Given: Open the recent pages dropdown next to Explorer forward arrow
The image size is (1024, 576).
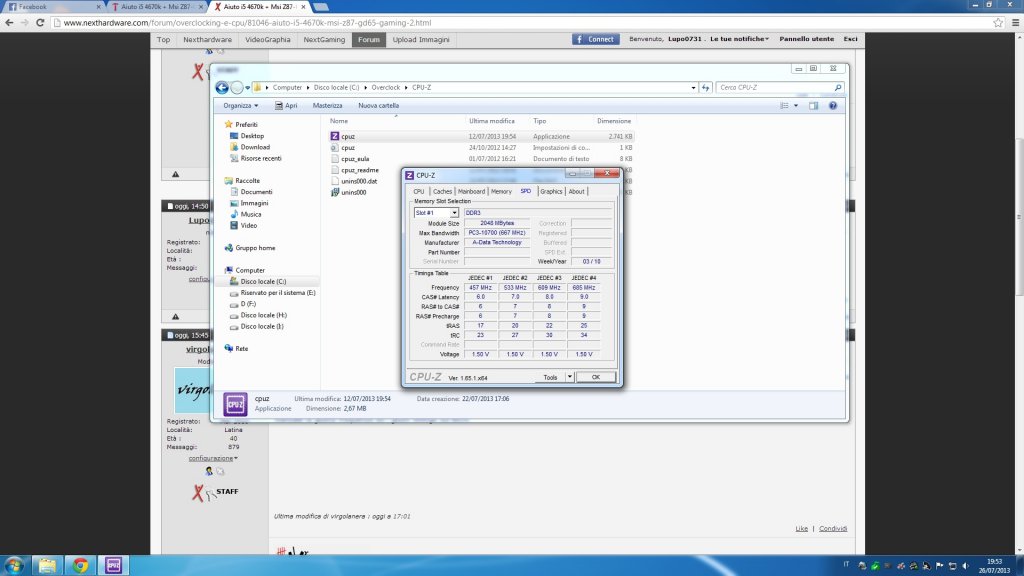Looking at the screenshot, I should (248, 88).
